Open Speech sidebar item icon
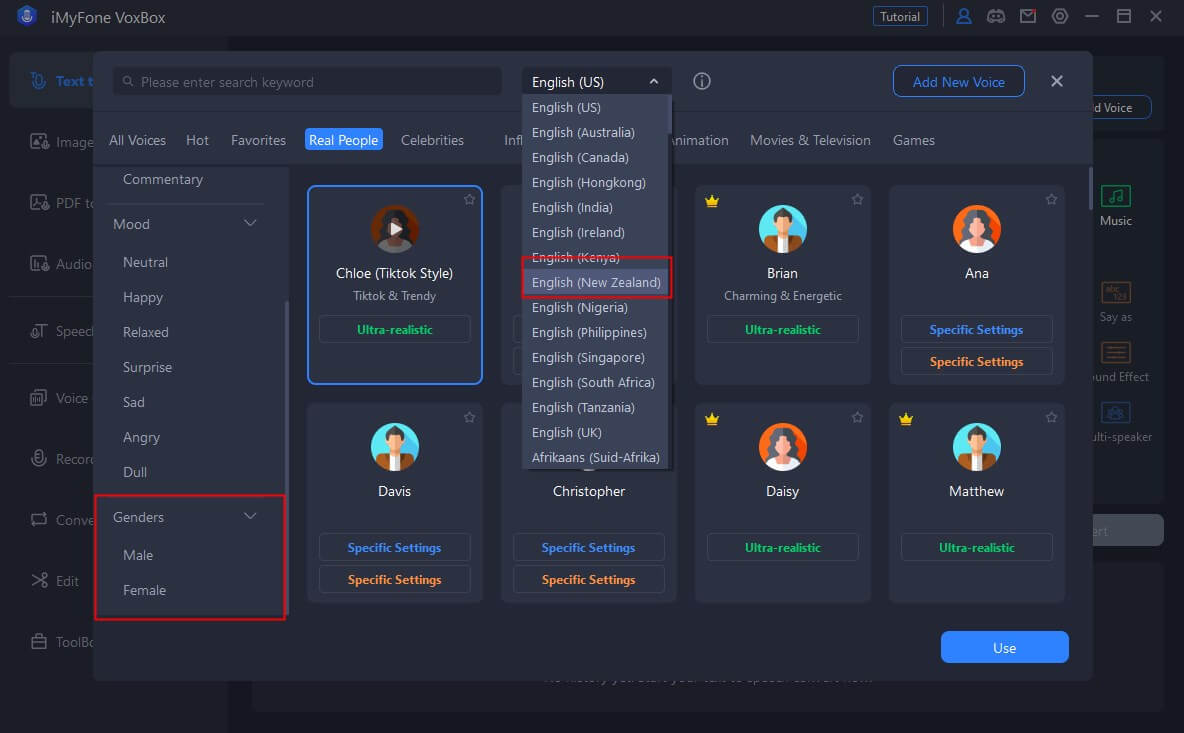 39,331
